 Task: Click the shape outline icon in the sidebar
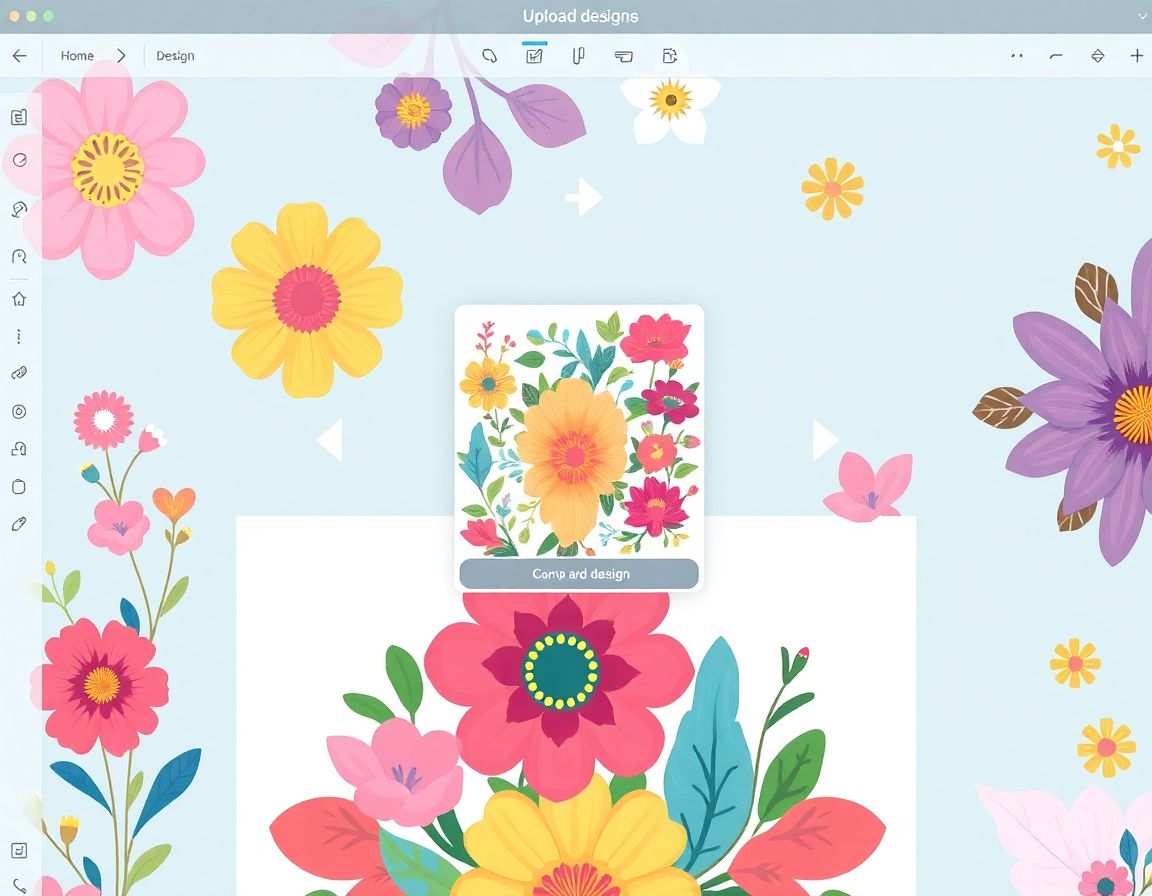tap(17, 486)
